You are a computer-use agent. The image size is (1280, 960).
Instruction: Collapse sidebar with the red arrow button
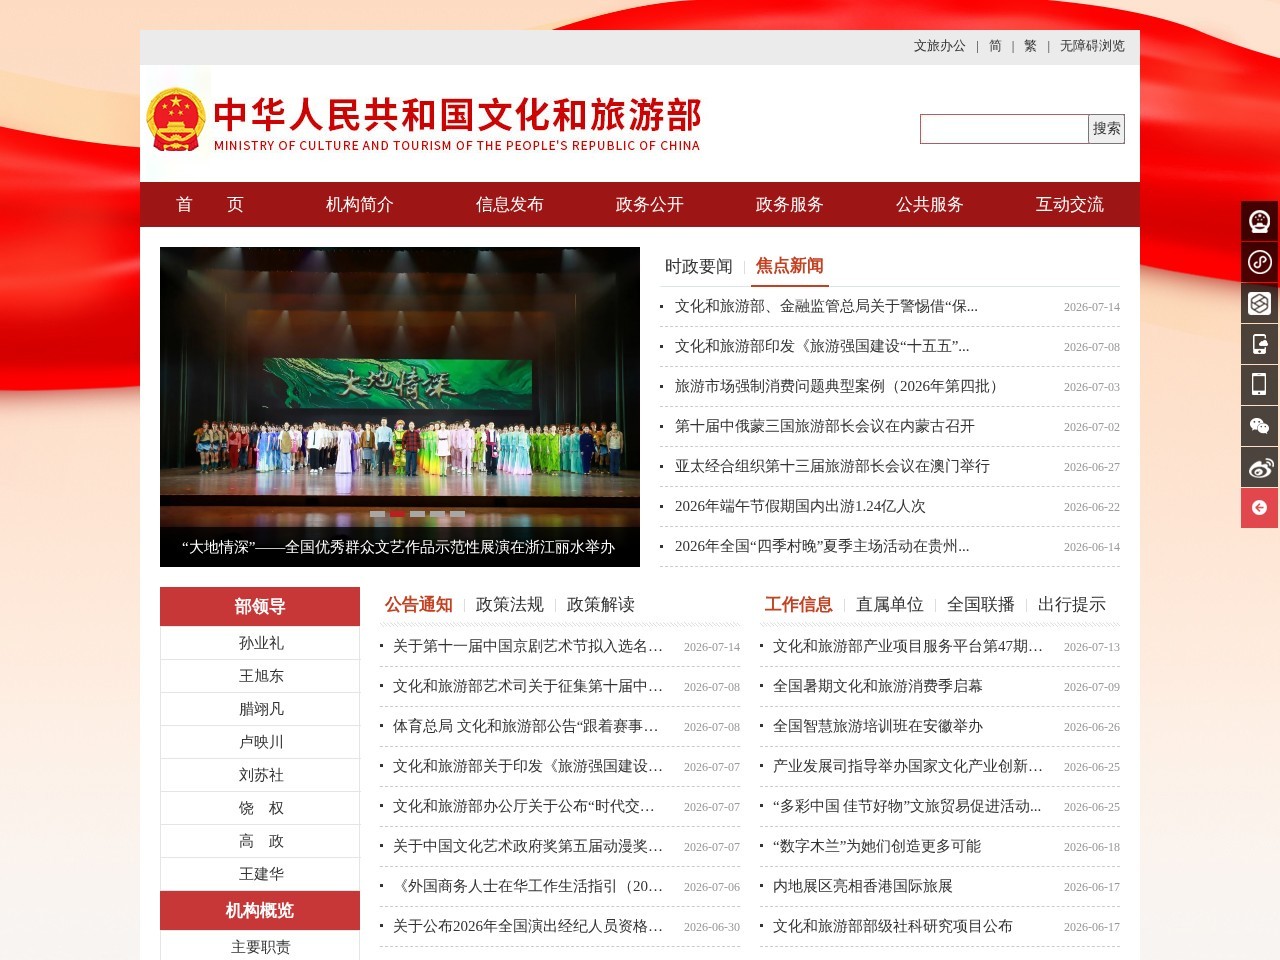click(x=1260, y=508)
